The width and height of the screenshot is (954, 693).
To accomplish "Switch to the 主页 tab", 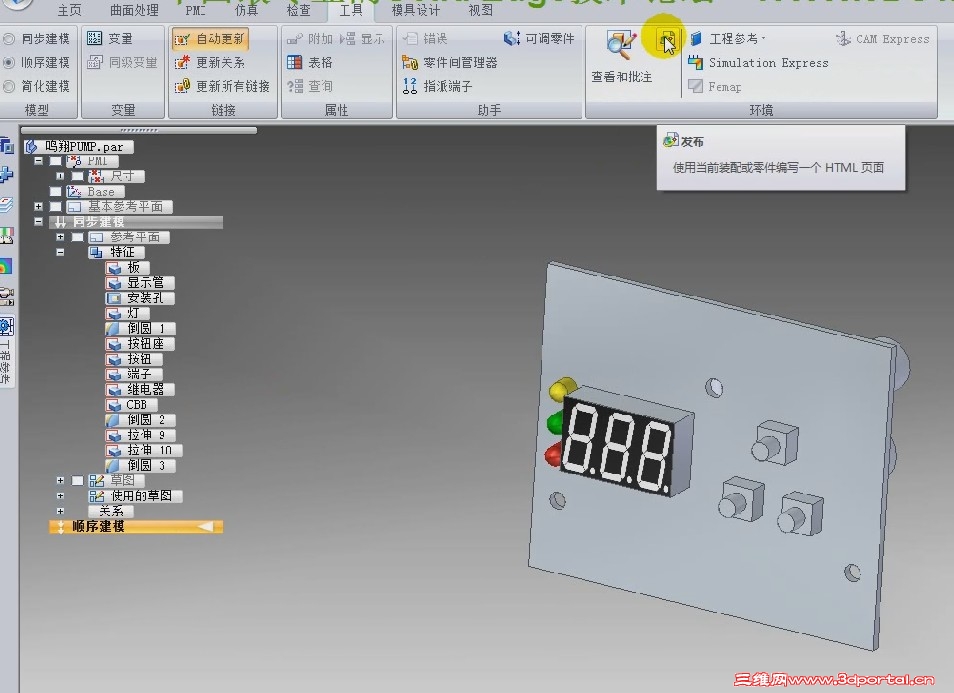I will point(69,10).
